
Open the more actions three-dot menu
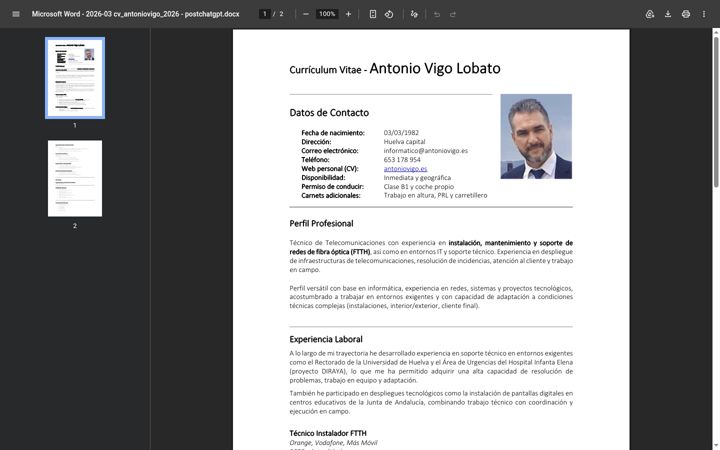pos(703,14)
